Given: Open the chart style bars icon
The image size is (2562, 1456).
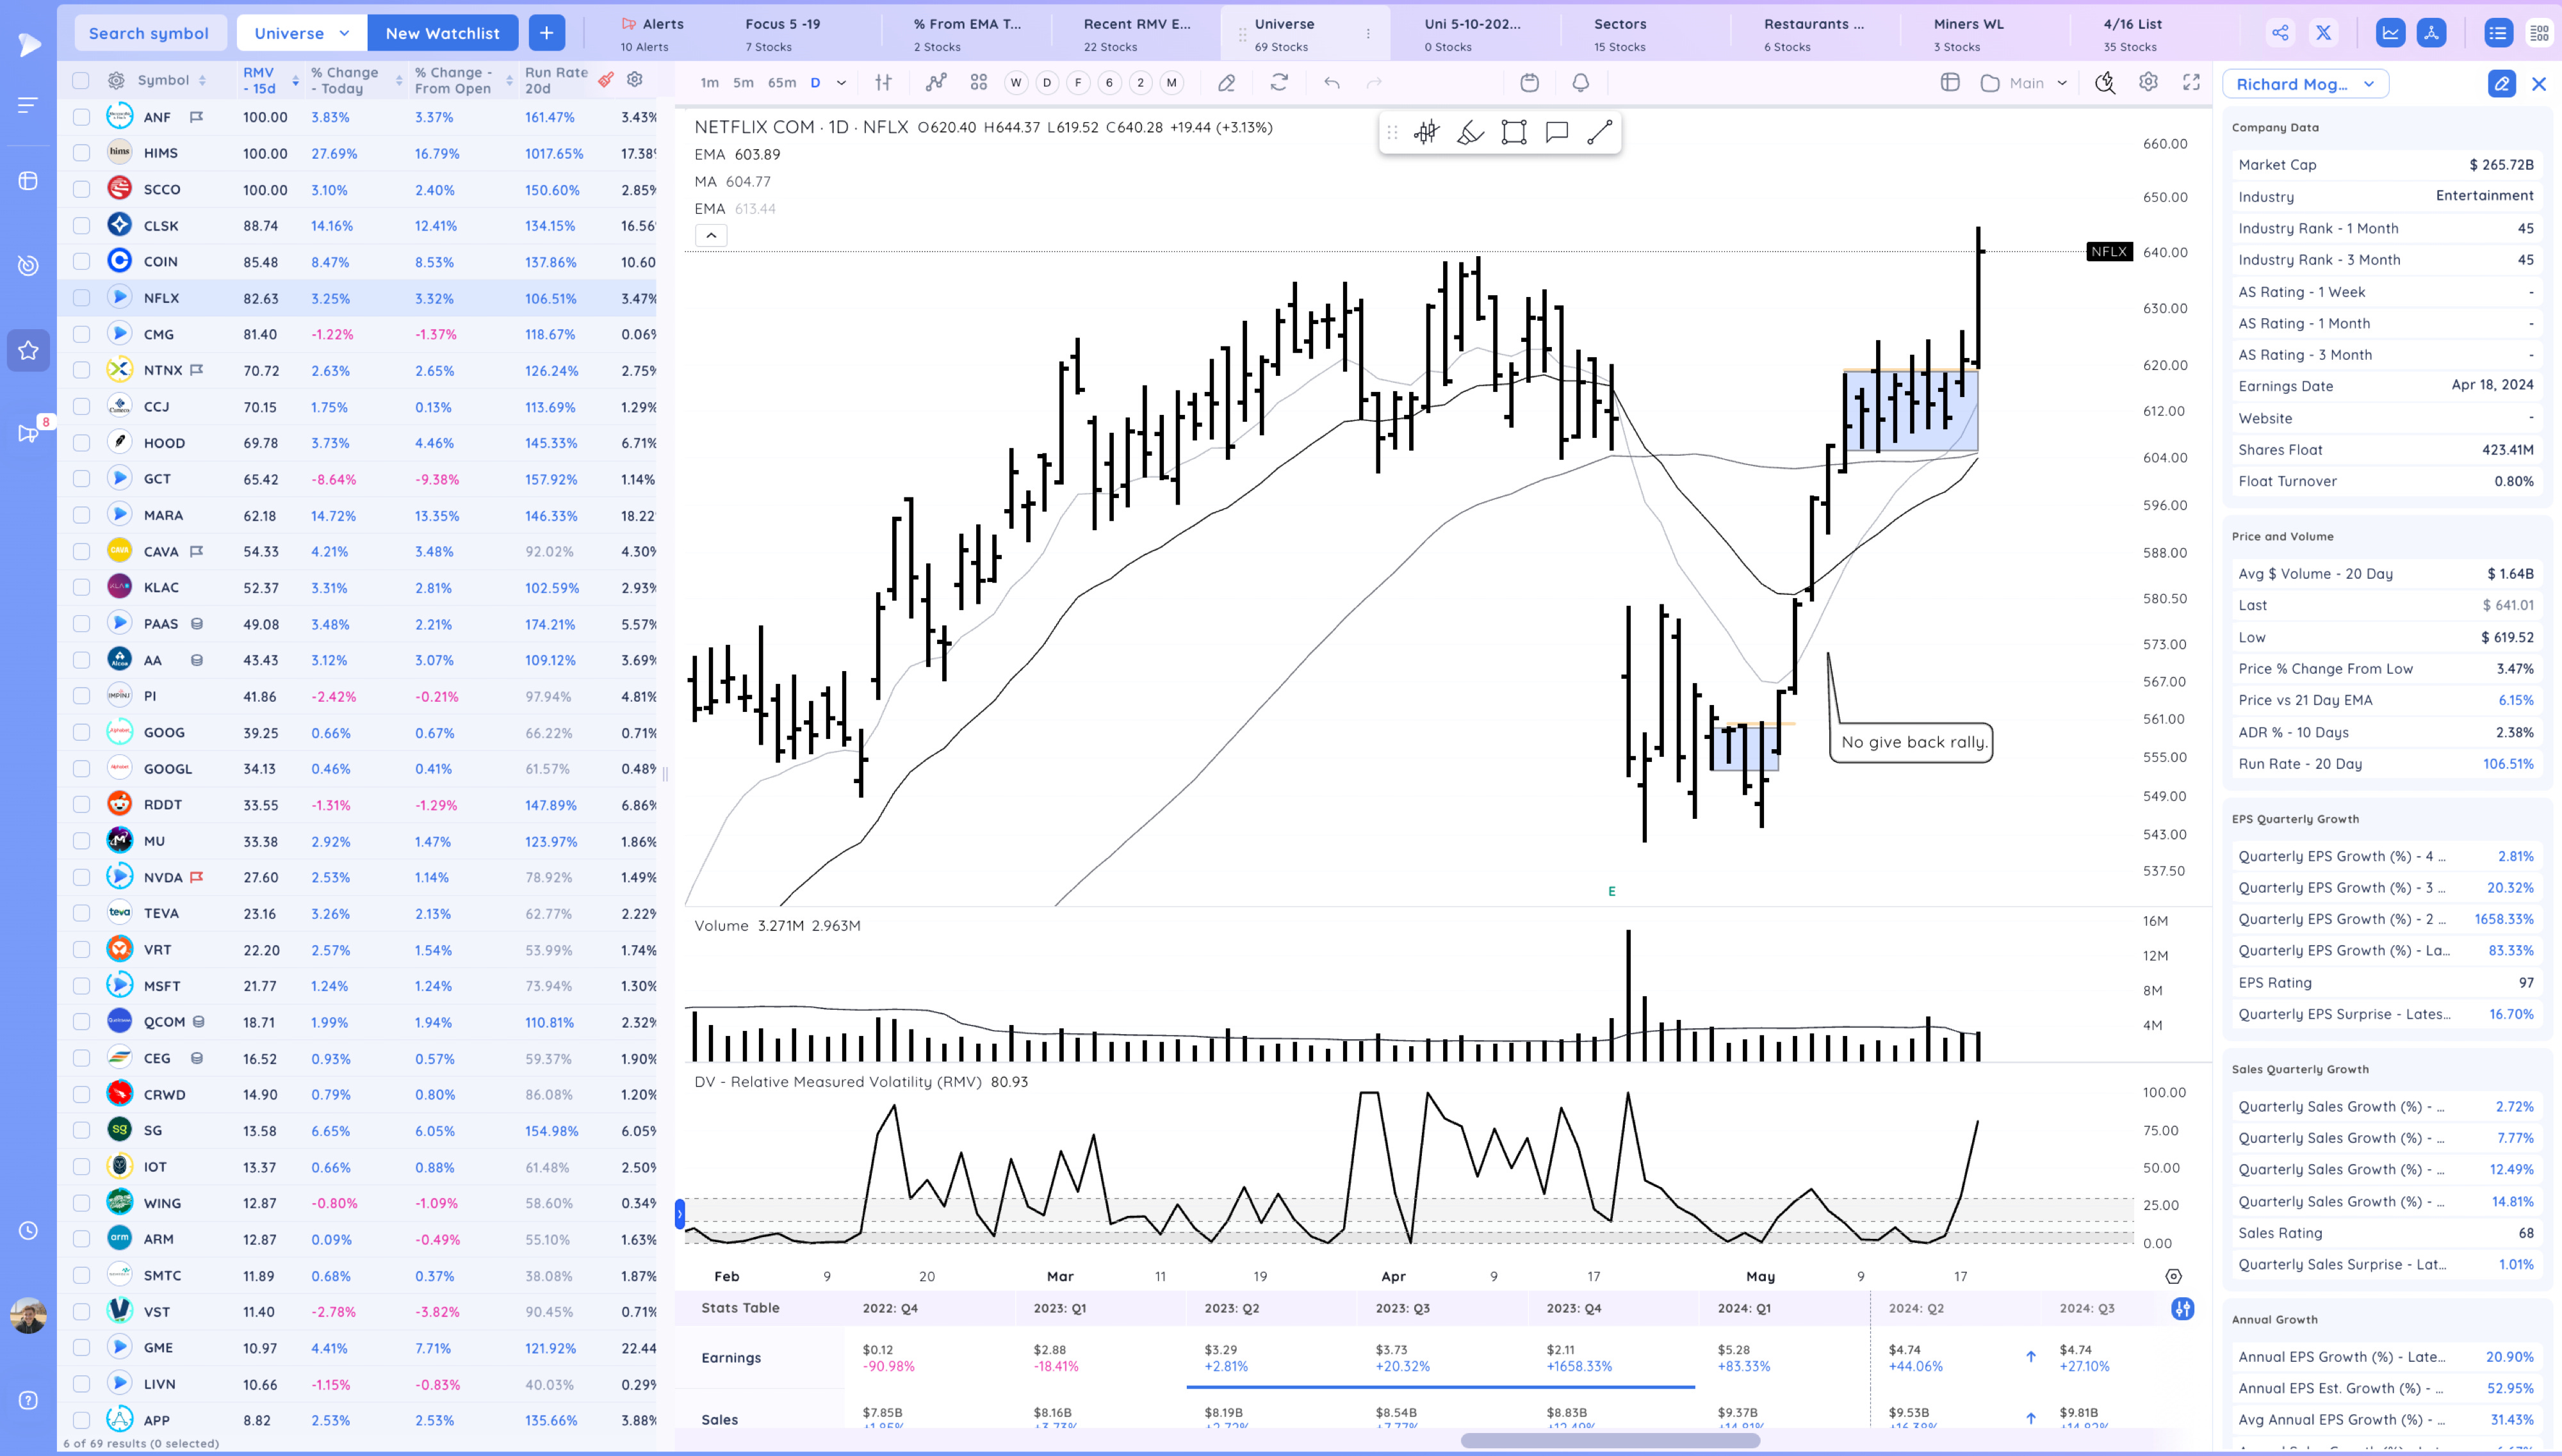Looking at the screenshot, I should click(883, 83).
